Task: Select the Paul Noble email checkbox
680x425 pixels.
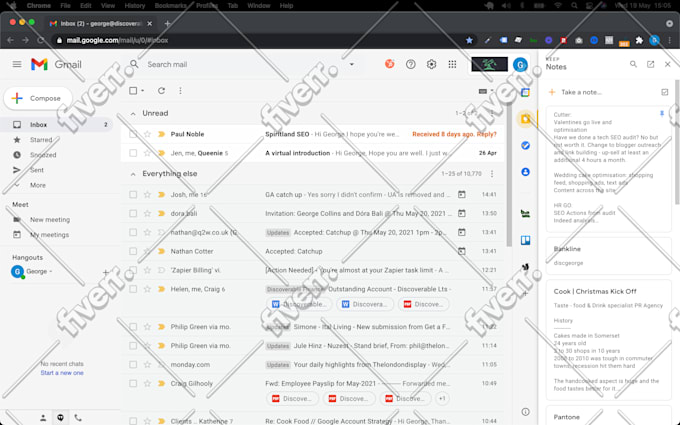Action: click(133, 134)
